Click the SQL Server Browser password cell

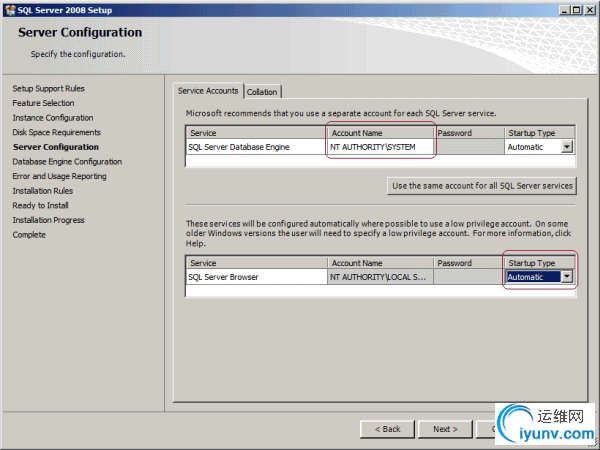click(x=469, y=277)
